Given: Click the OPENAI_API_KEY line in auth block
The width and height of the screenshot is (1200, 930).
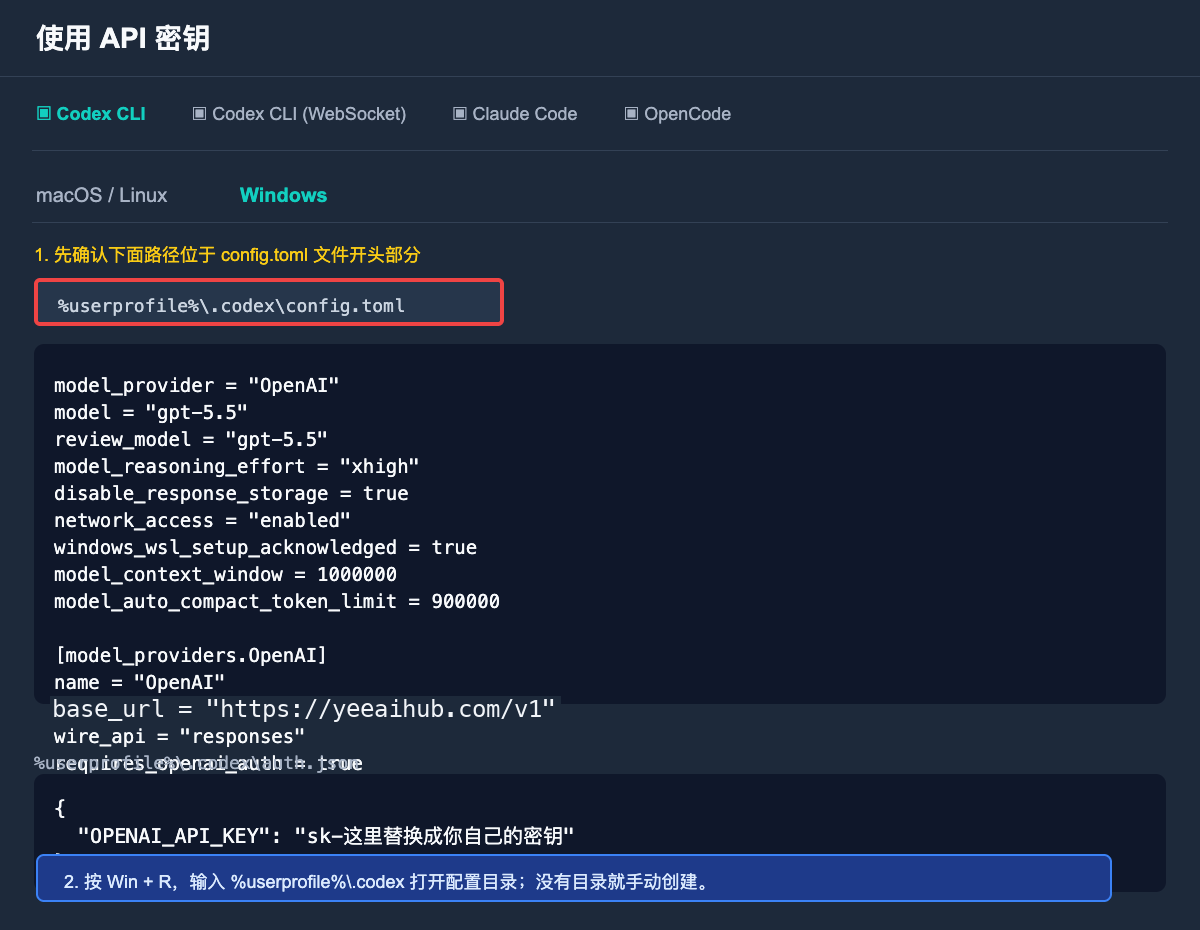Looking at the screenshot, I should pos(326,835).
